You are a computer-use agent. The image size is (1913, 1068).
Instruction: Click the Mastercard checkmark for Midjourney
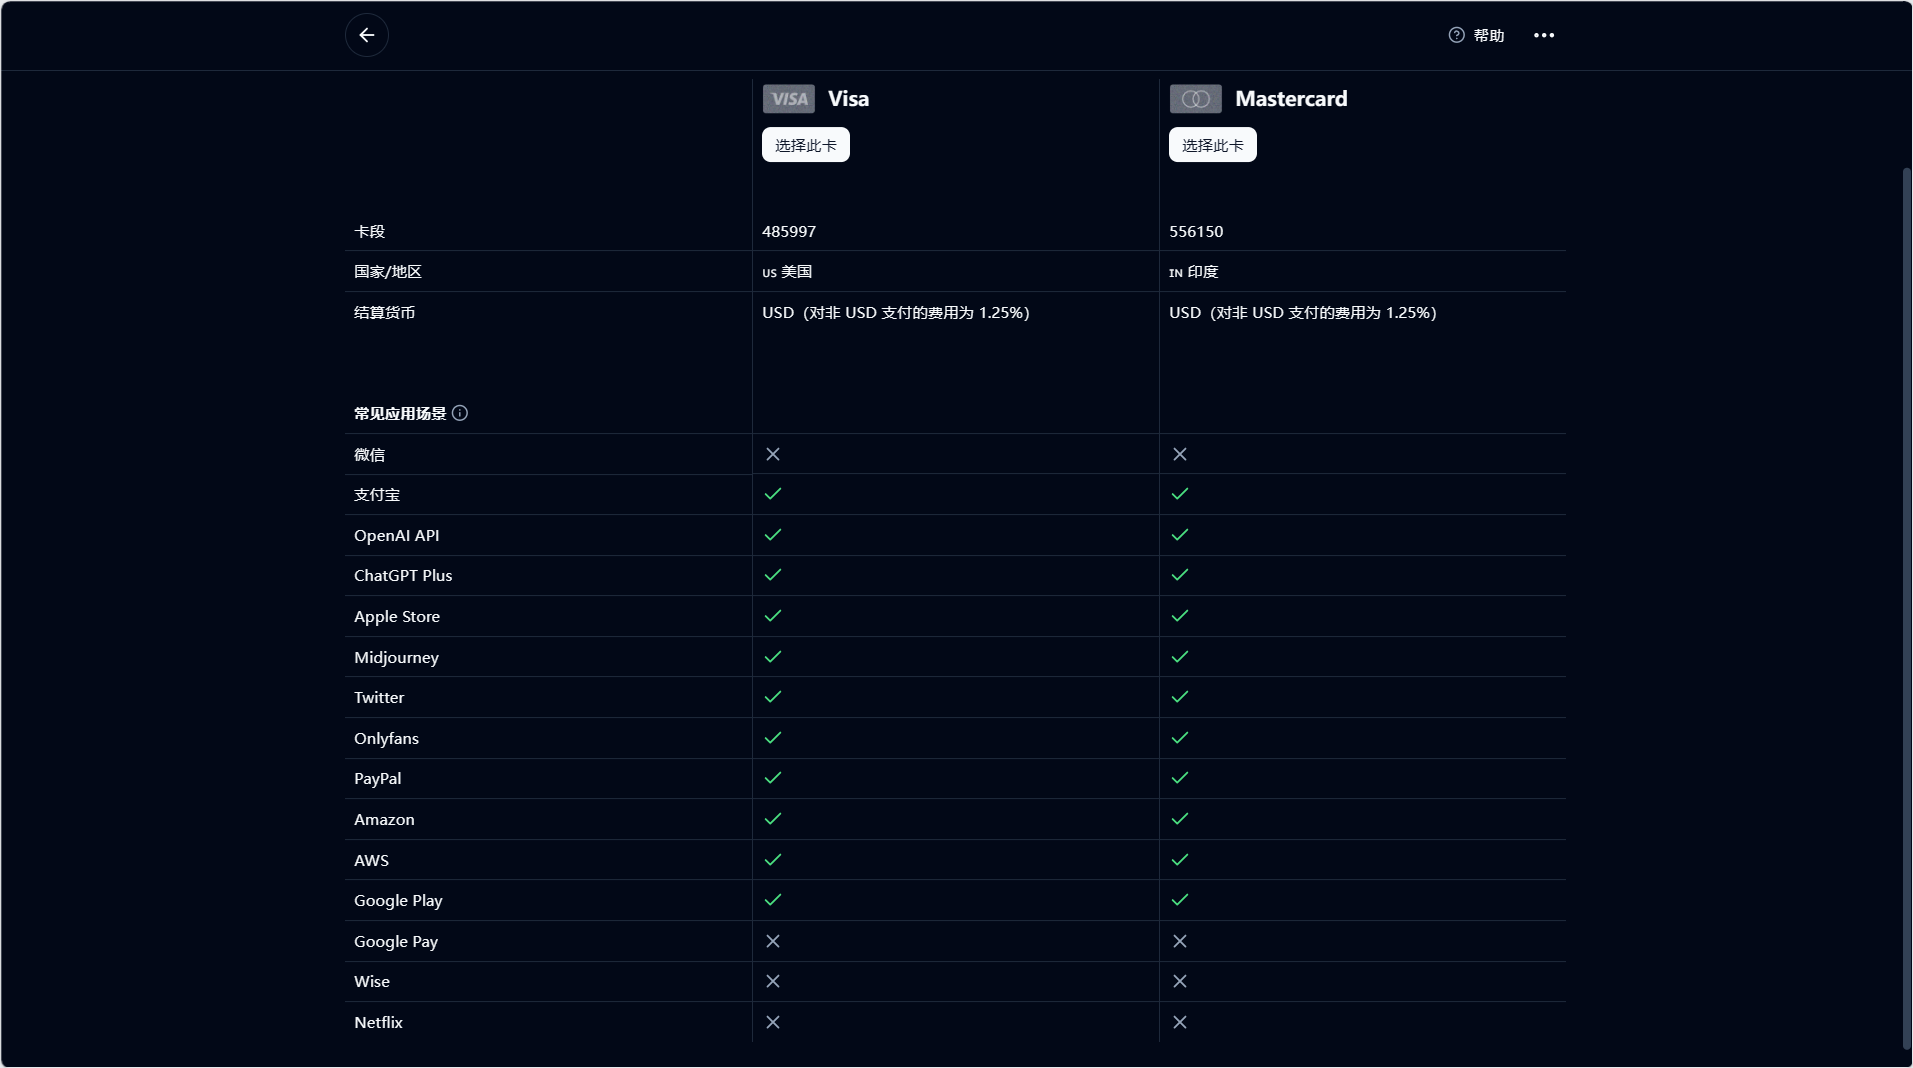[1180, 657]
